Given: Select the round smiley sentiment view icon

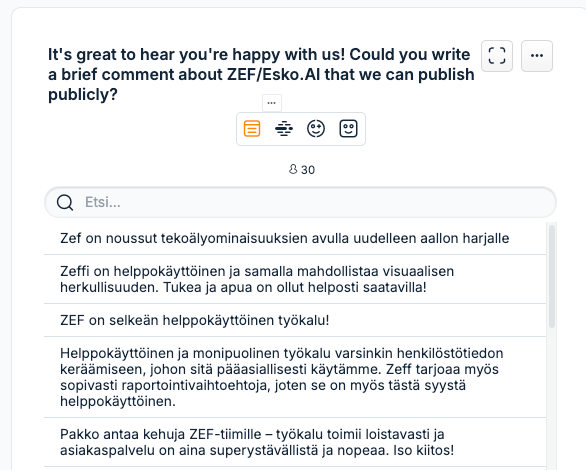Looking at the screenshot, I should coord(316,129).
